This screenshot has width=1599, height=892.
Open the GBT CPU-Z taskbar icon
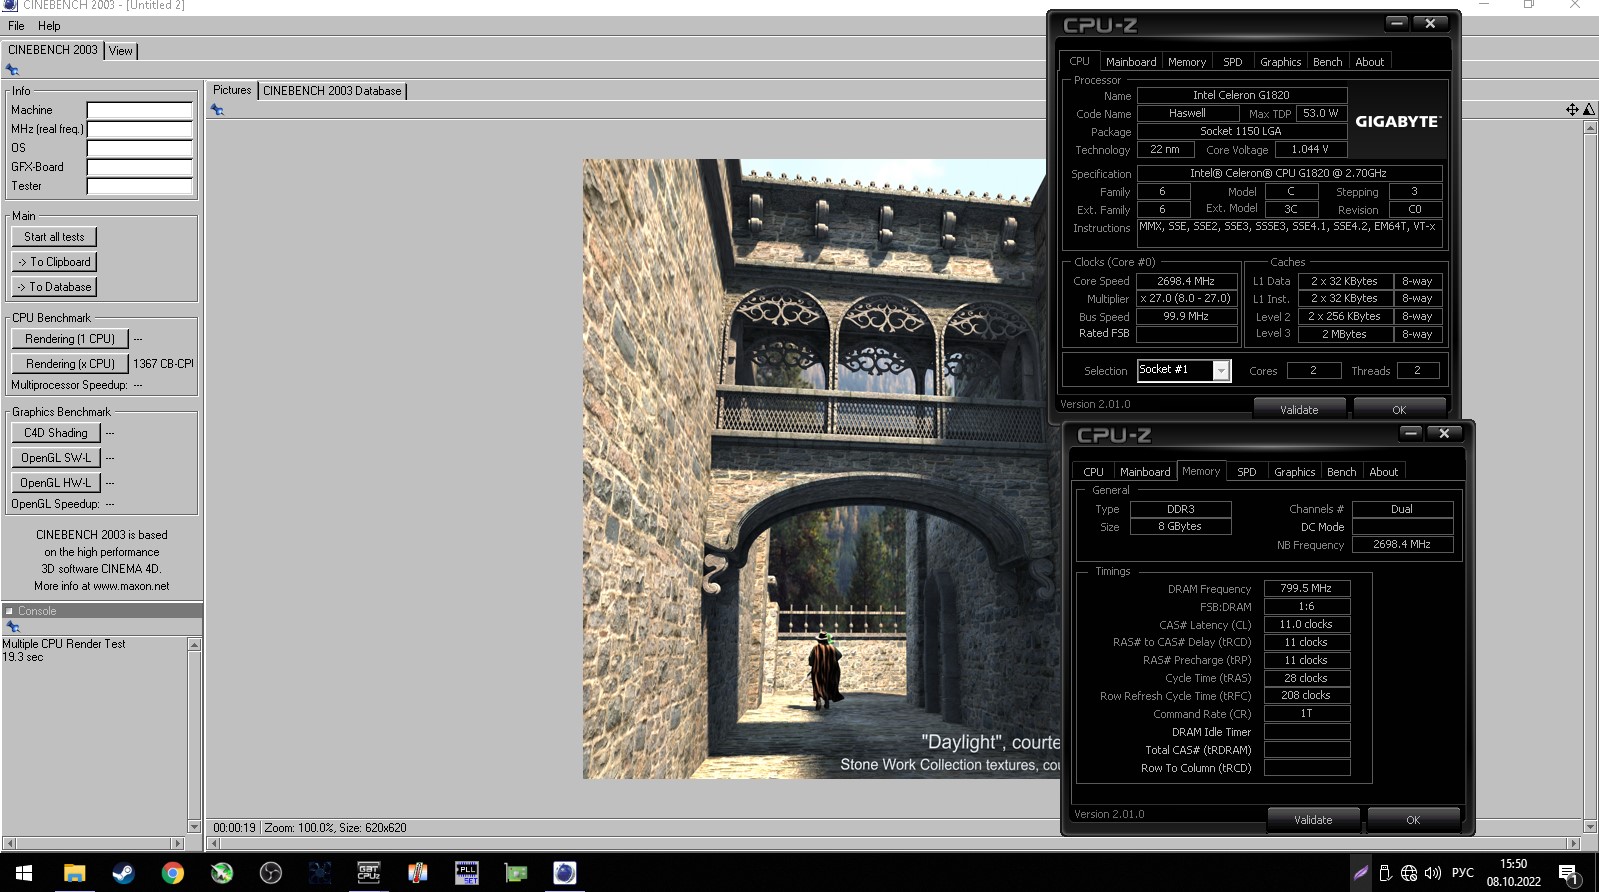click(x=368, y=873)
